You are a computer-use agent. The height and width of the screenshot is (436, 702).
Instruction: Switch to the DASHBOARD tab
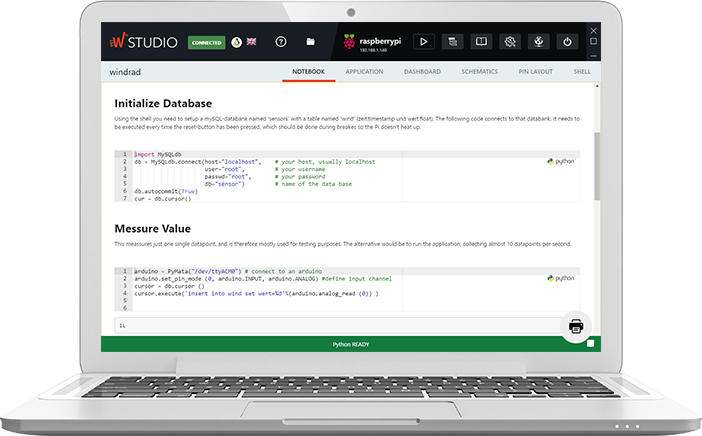point(422,72)
